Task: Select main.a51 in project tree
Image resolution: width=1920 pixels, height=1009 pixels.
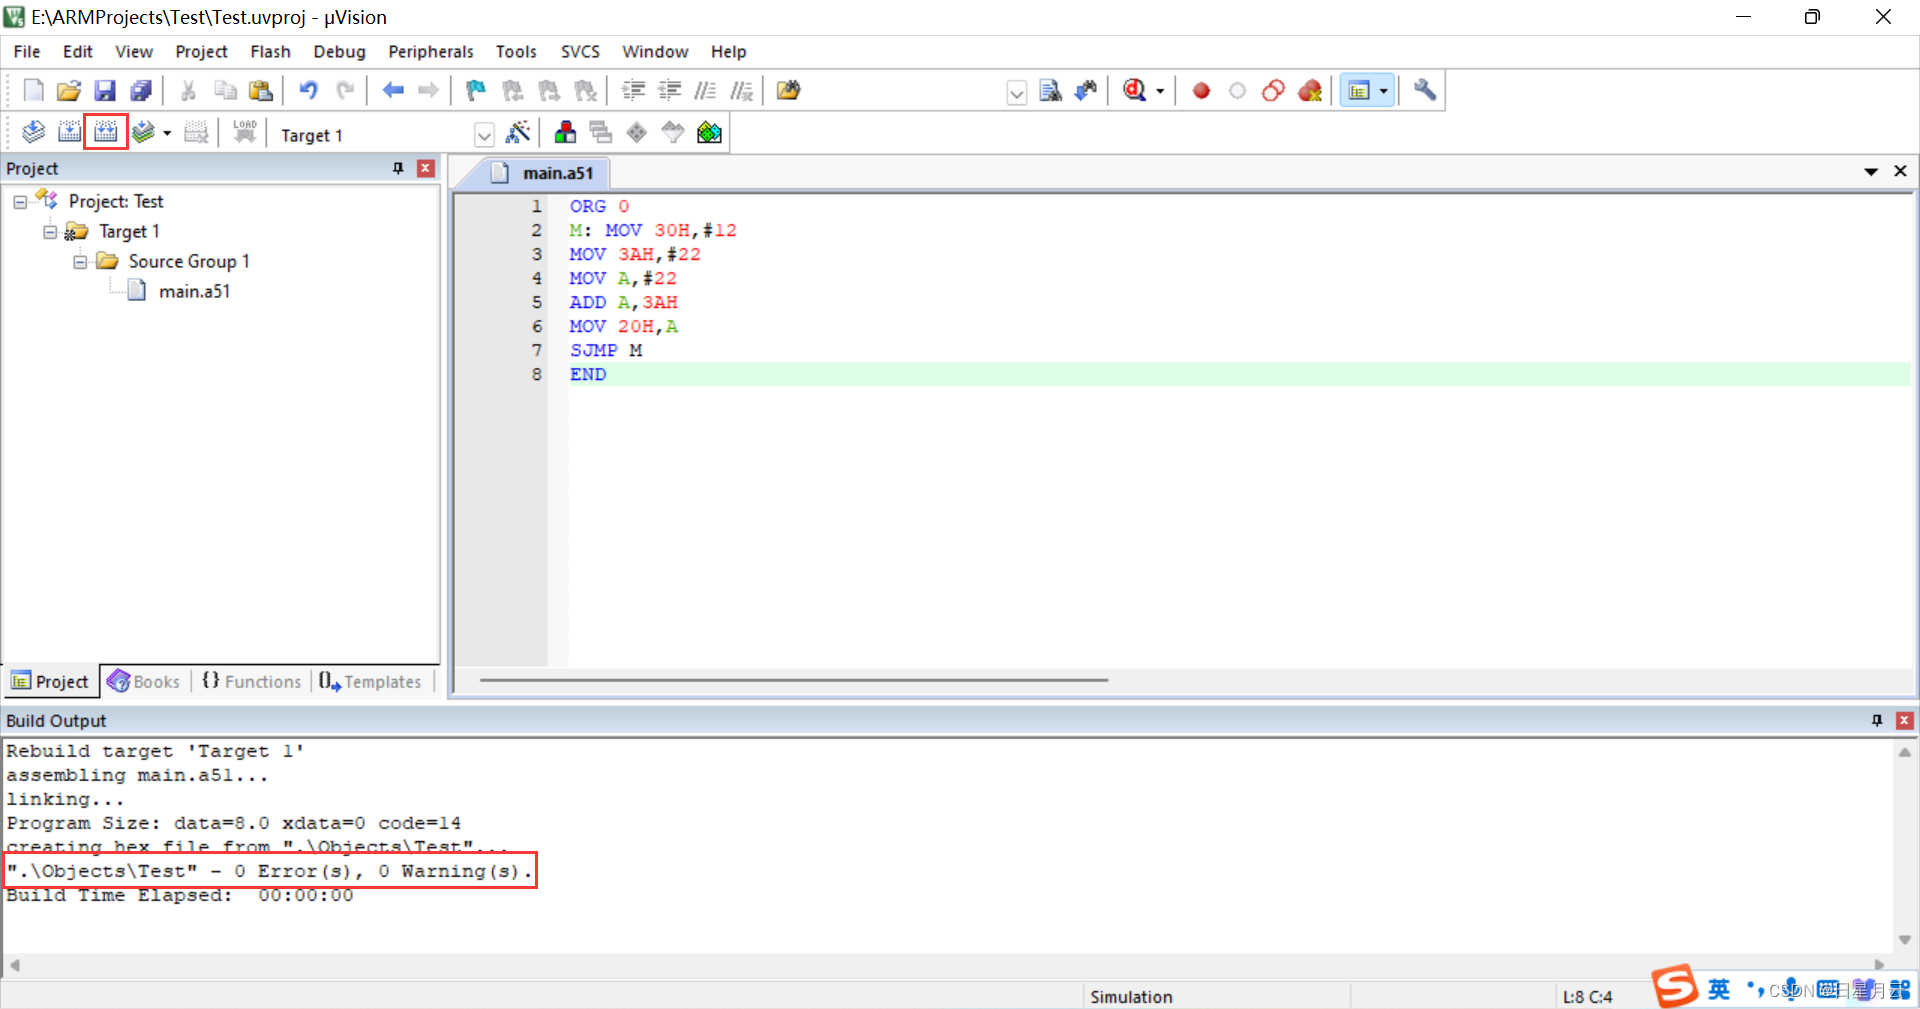Action: pos(194,292)
